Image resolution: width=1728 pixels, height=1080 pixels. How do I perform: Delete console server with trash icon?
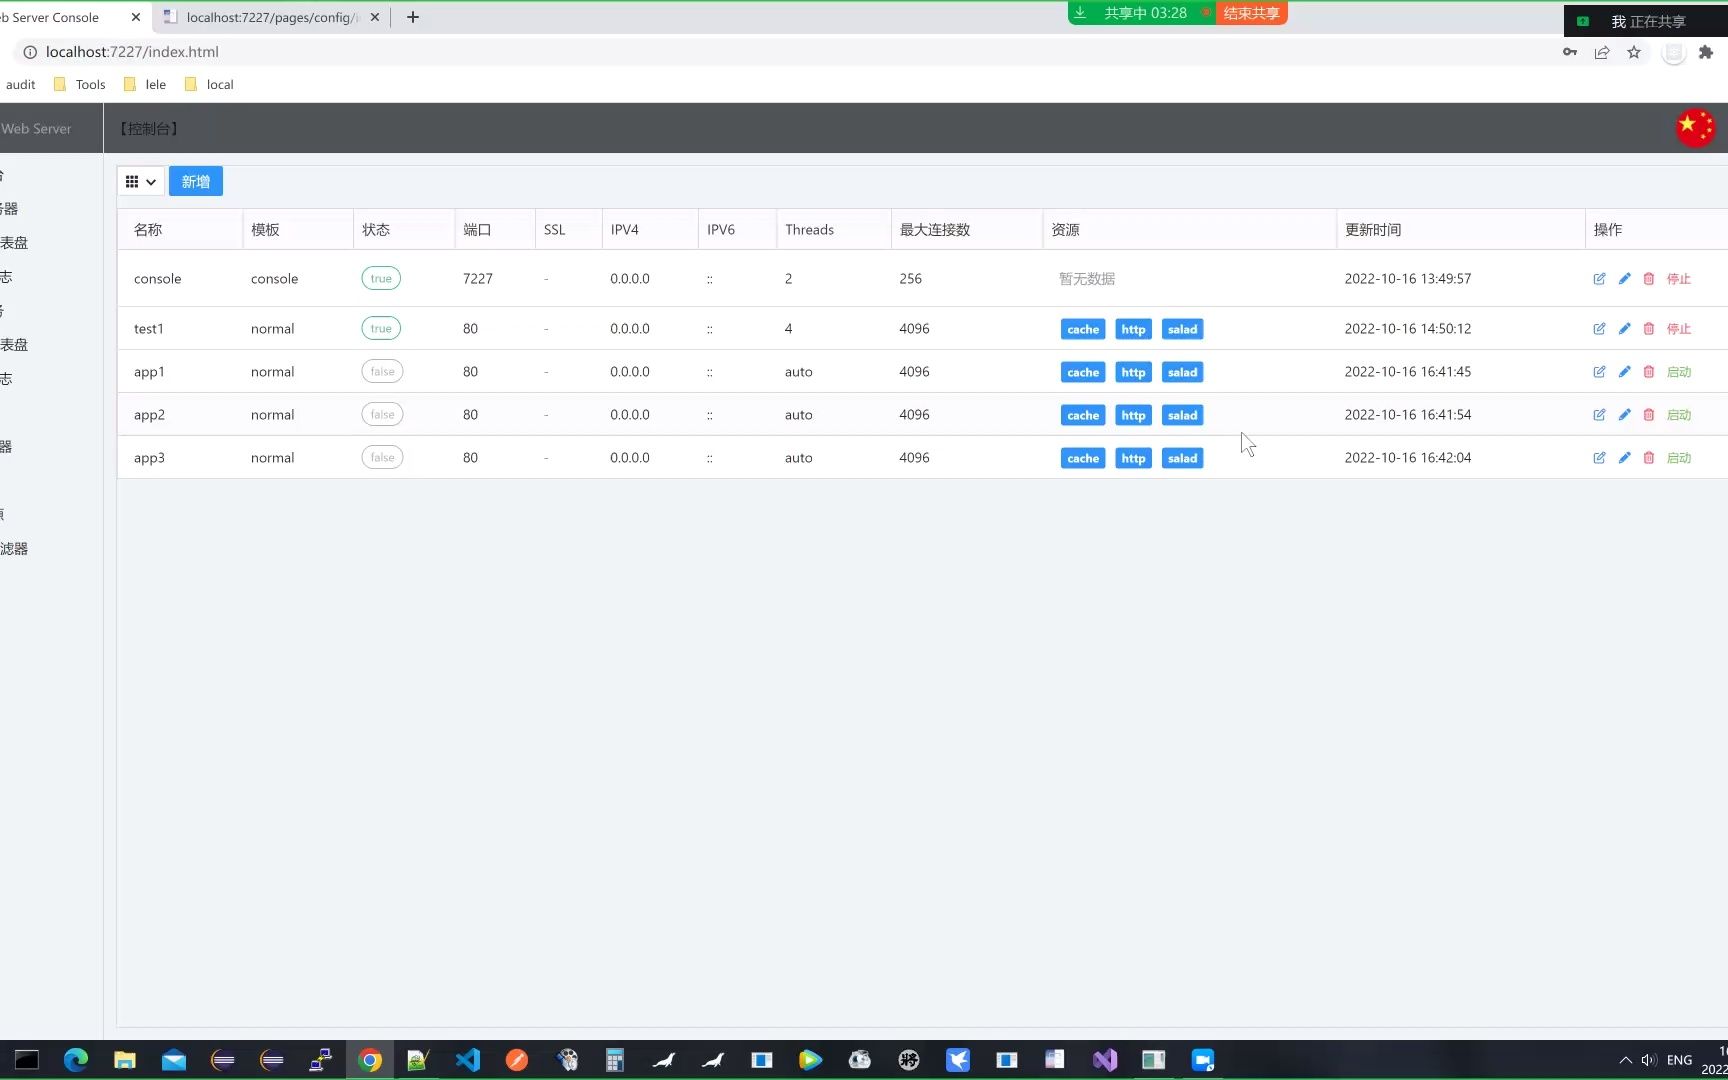[x=1649, y=279]
